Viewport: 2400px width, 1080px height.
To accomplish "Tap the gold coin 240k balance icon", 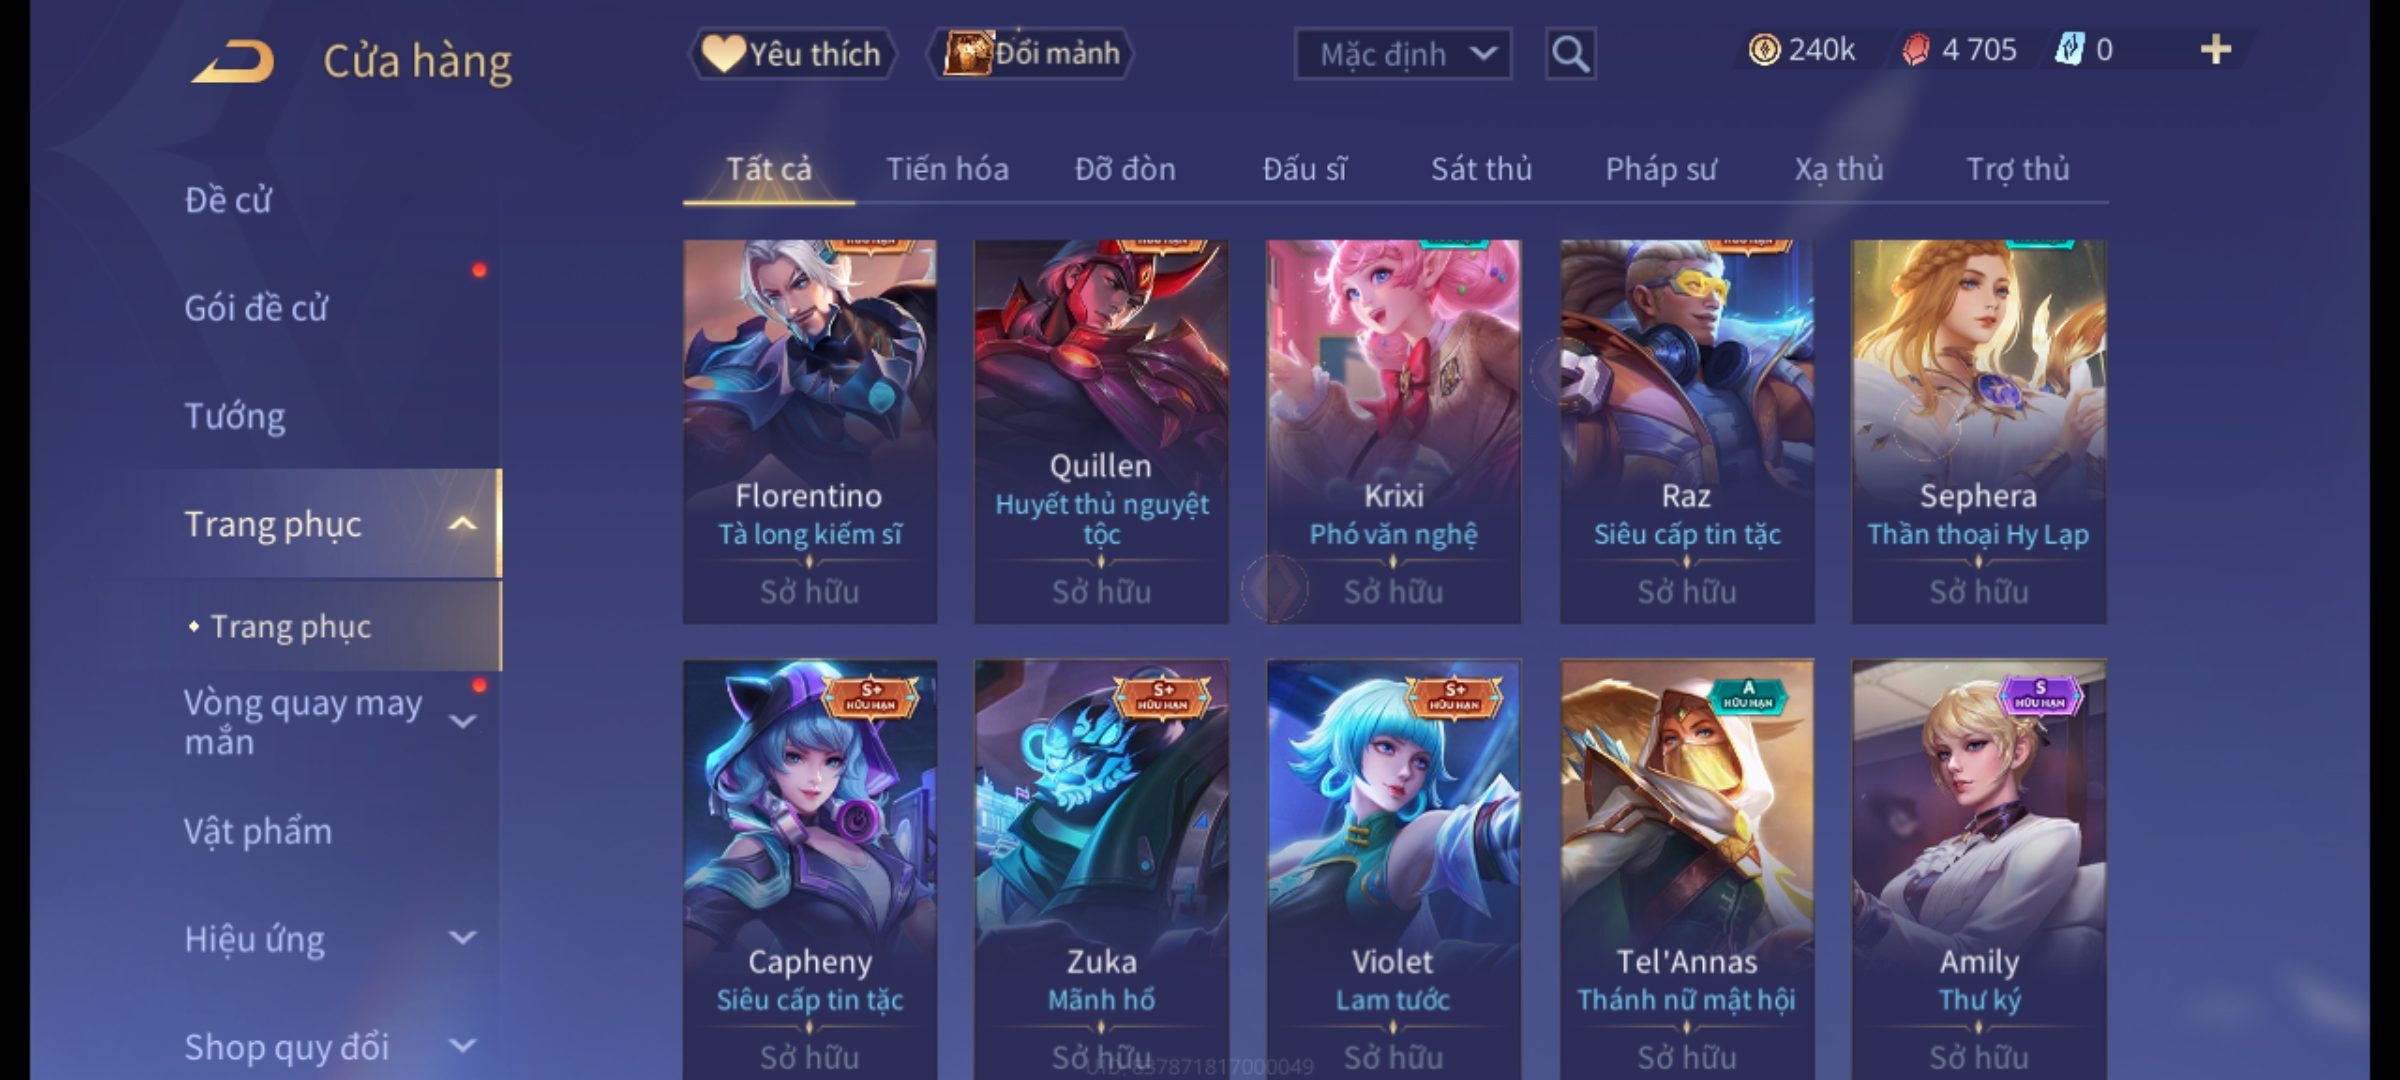I will click(x=1764, y=50).
